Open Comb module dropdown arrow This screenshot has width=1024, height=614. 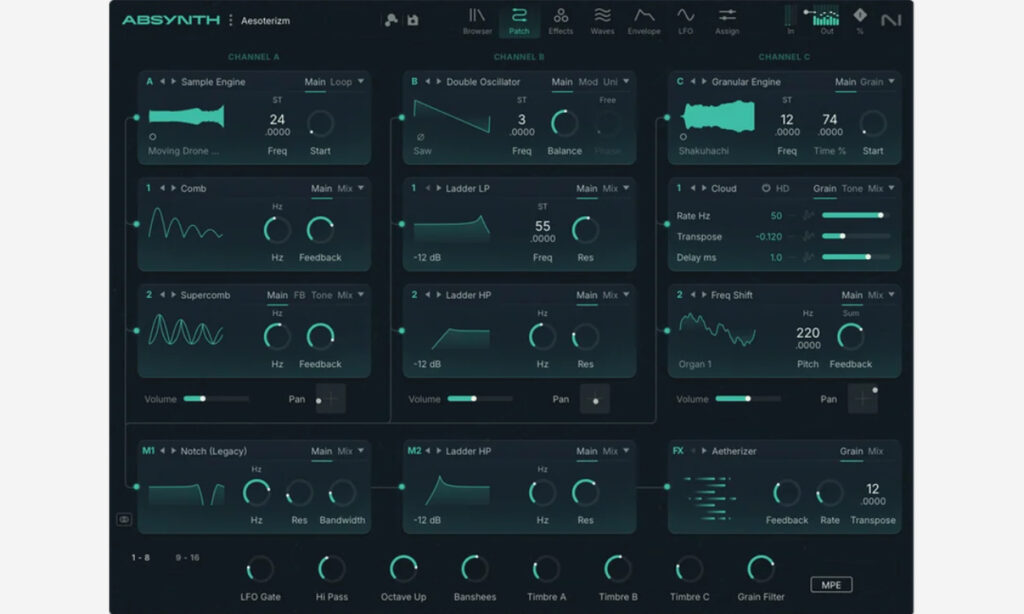coord(360,188)
